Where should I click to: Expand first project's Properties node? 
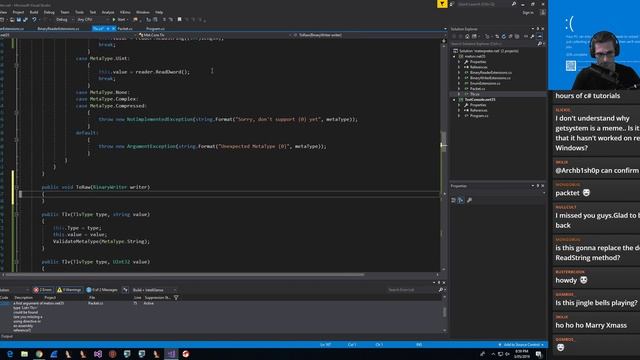[x=459, y=62]
